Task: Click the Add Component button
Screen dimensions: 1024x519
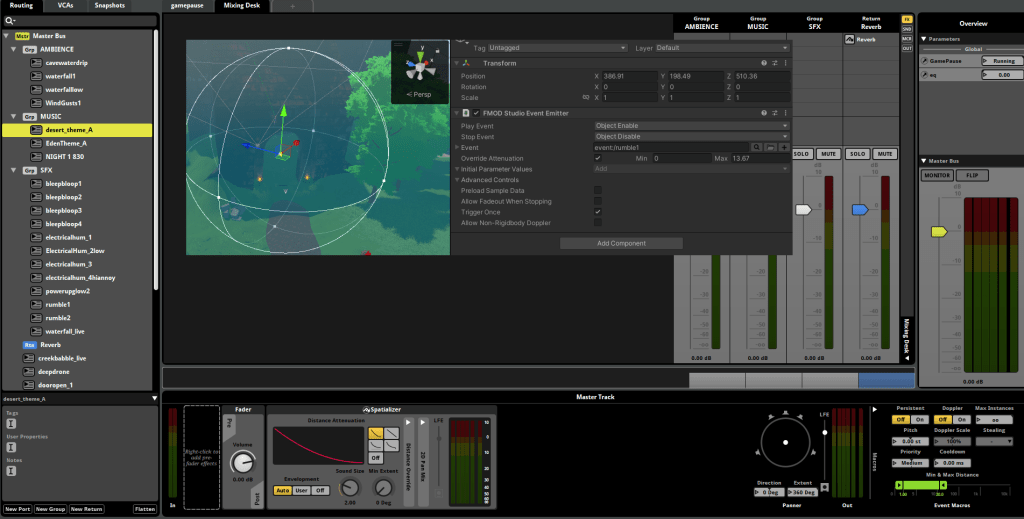Action: tap(621, 243)
